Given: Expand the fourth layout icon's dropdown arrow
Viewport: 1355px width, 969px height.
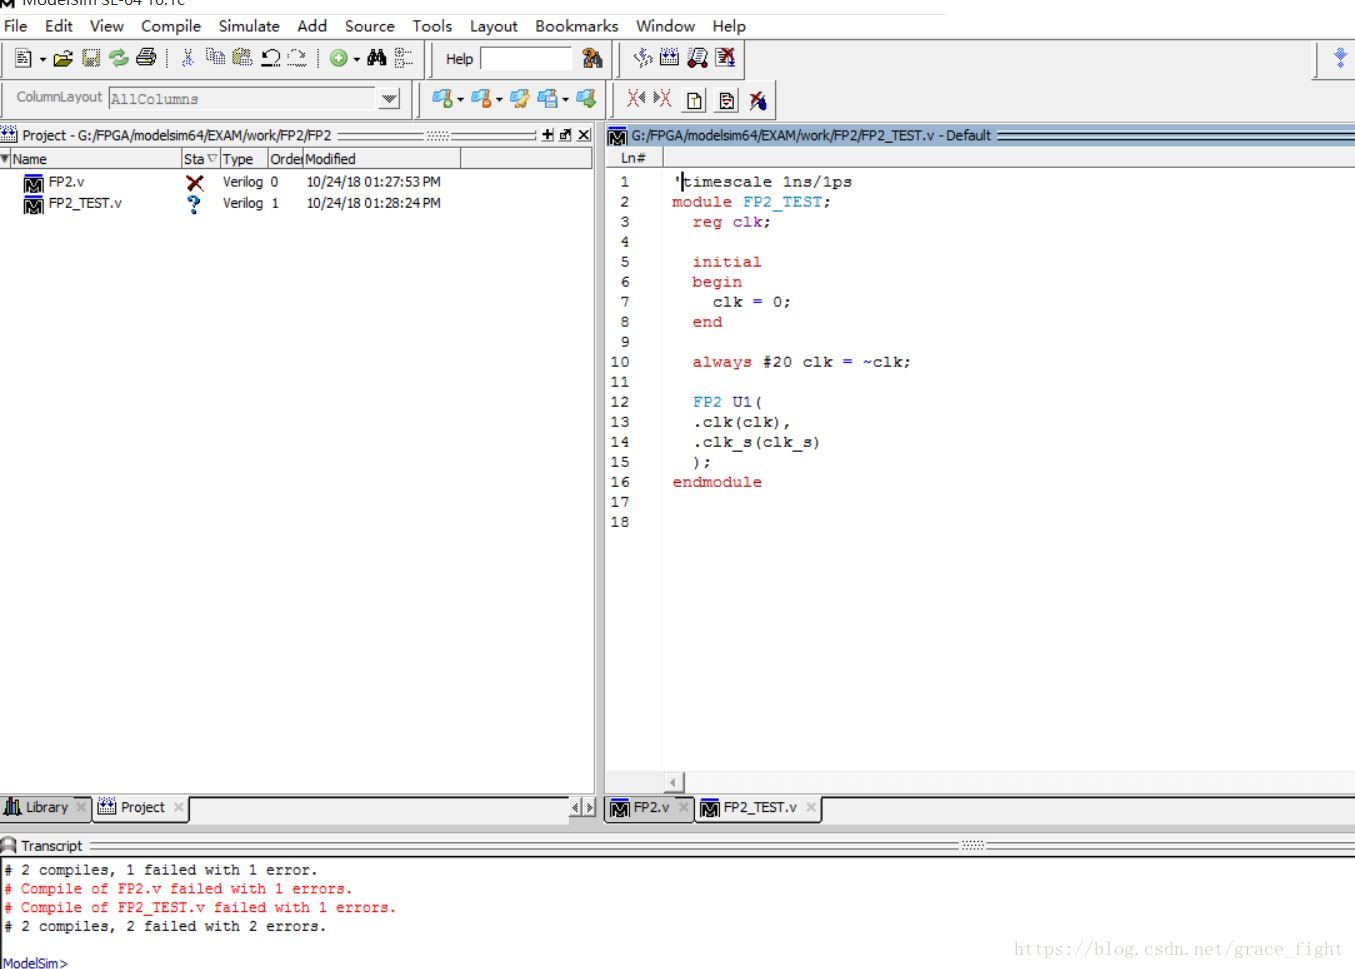Looking at the screenshot, I should 566,100.
